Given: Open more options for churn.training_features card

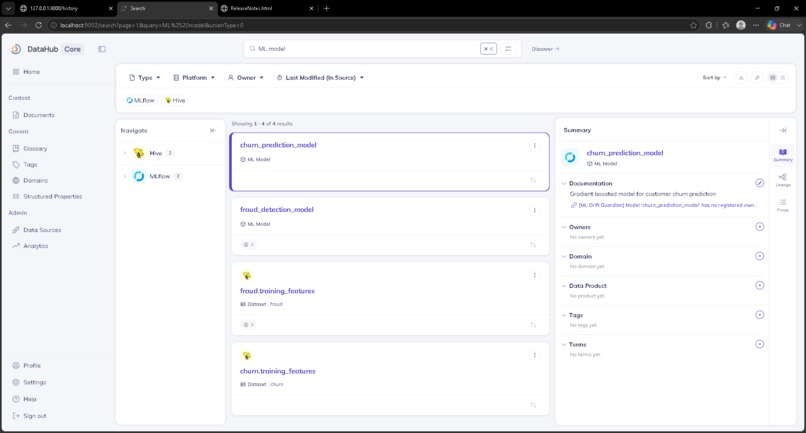Looking at the screenshot, I should pyautogui.click(x=535, y=355).
